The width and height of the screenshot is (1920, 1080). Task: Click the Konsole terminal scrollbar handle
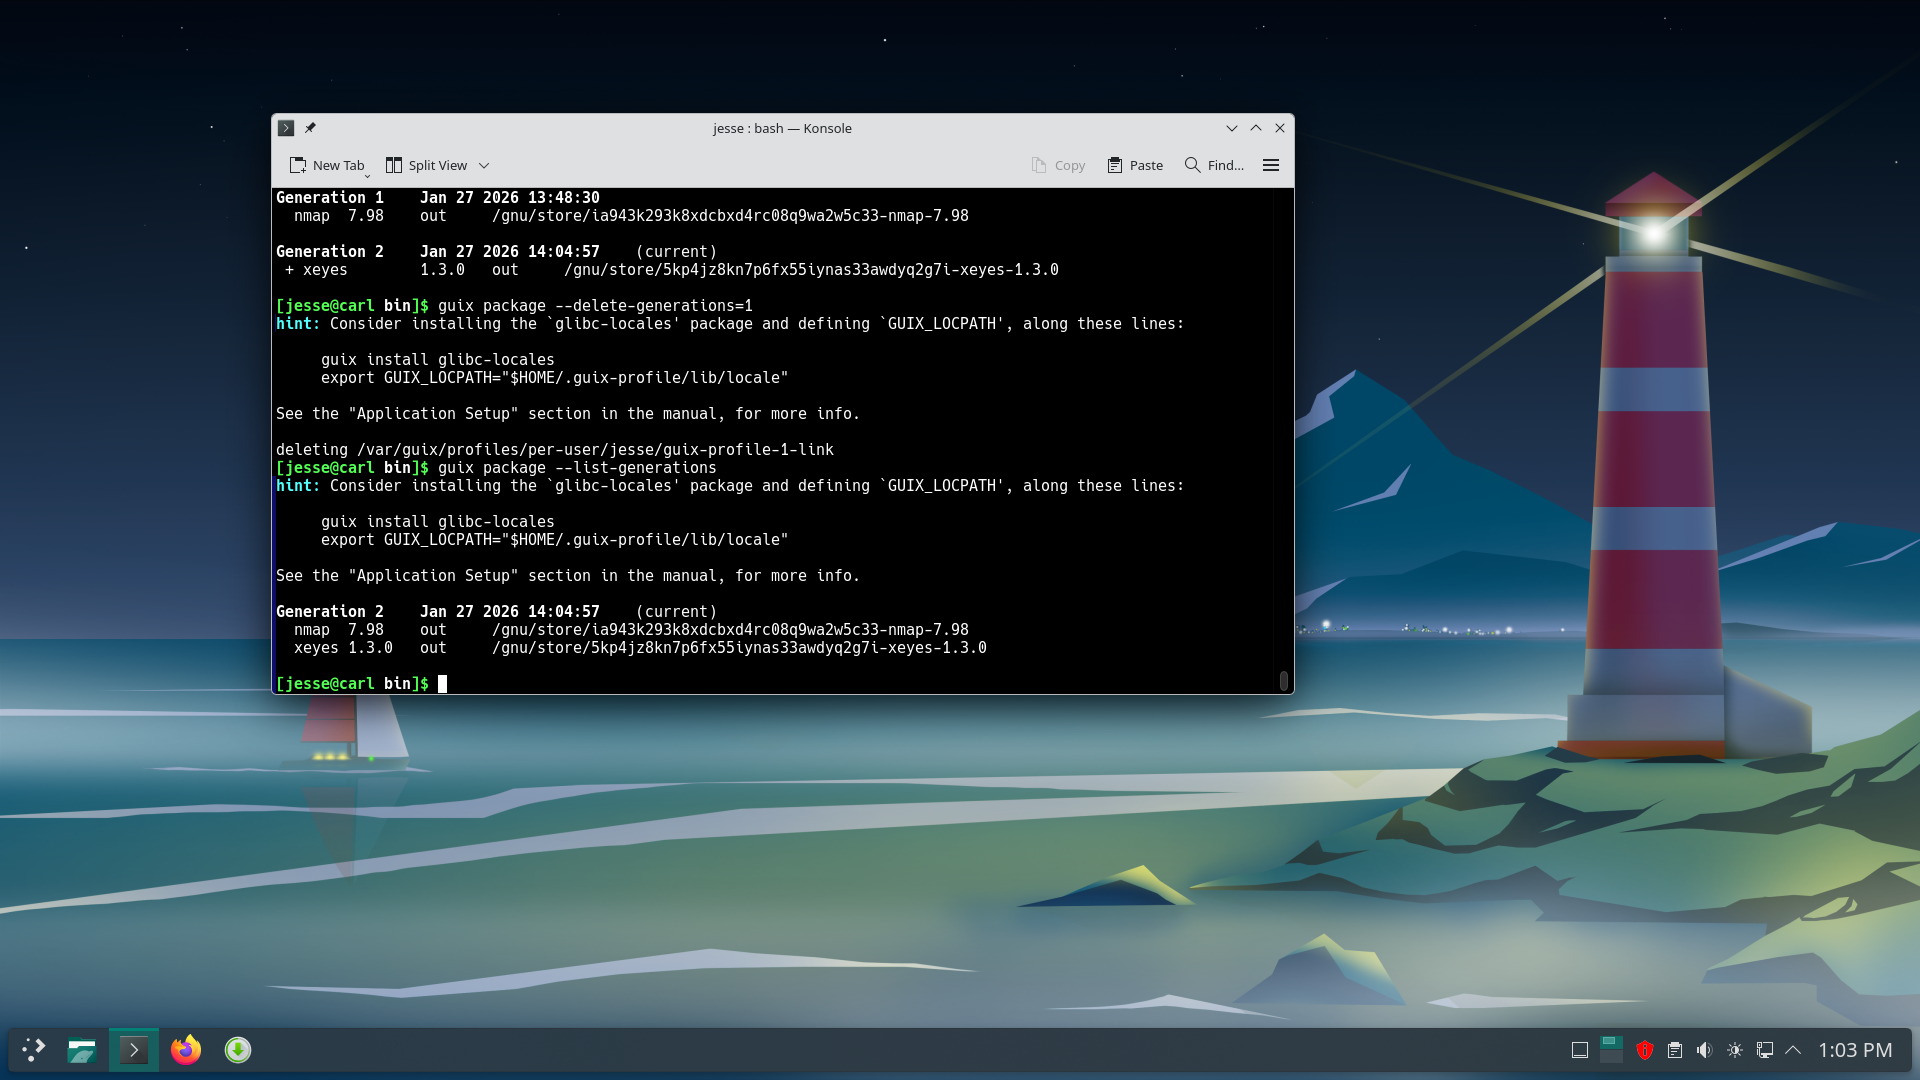[x=1284, y=681]
